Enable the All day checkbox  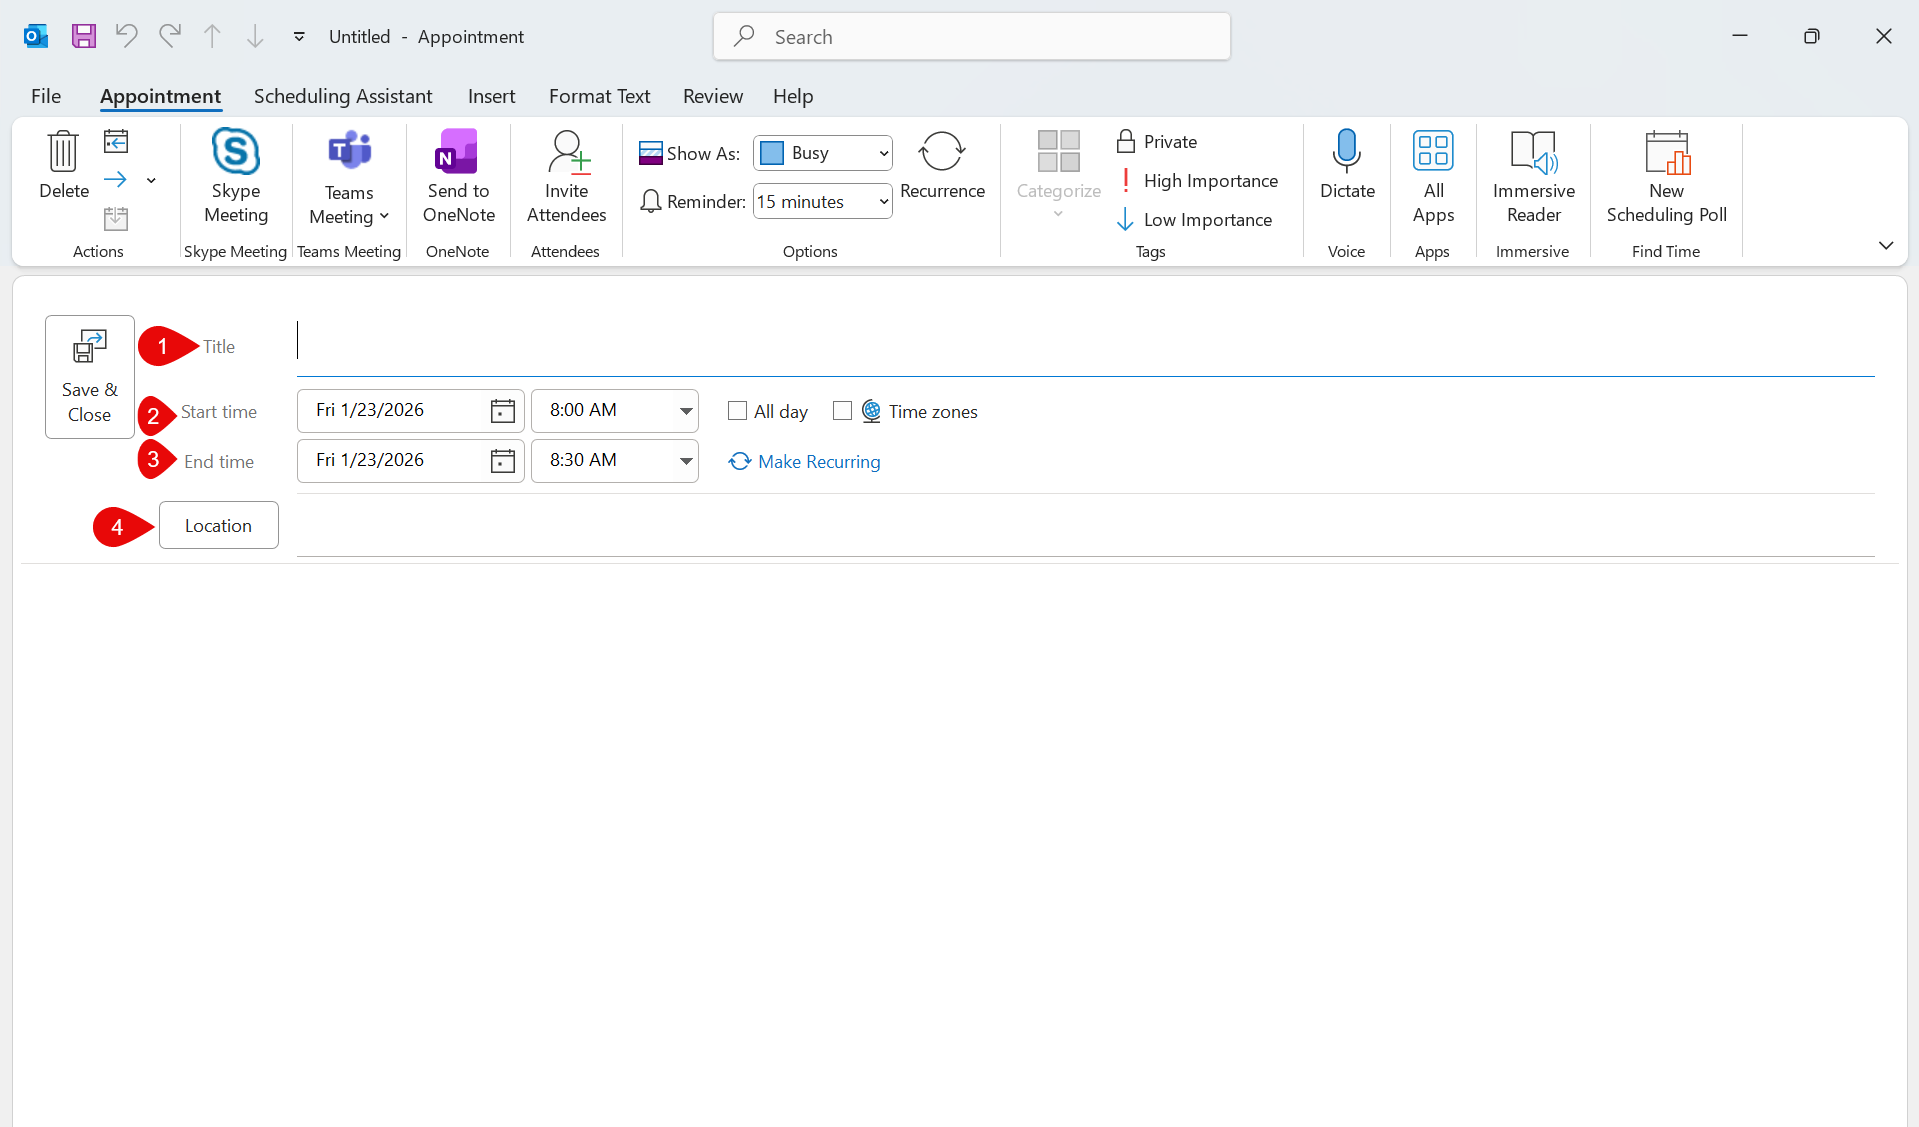pyautogui.click(x=738, y=411)
